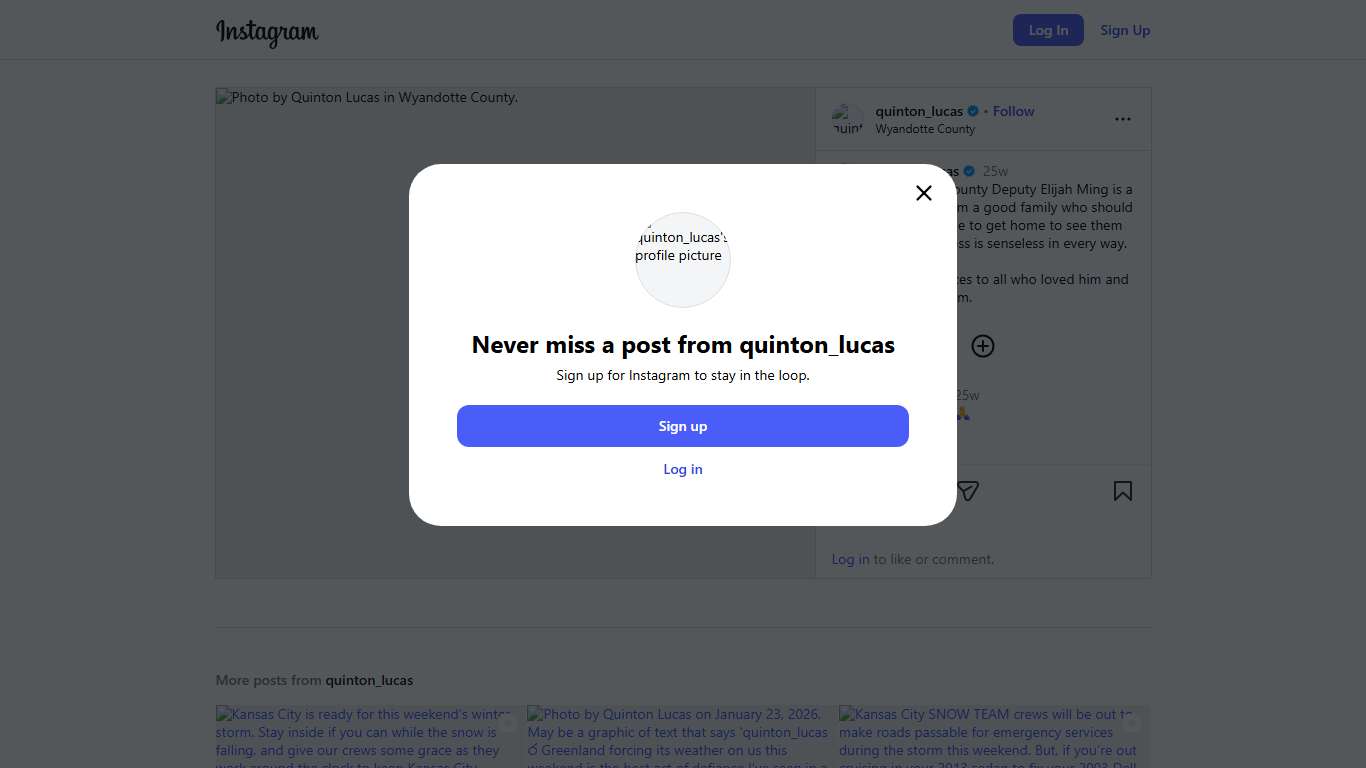Viewport: 1366px width, 768px height.
Task: Click Log in to like or comment
Action: pos(850,559)
